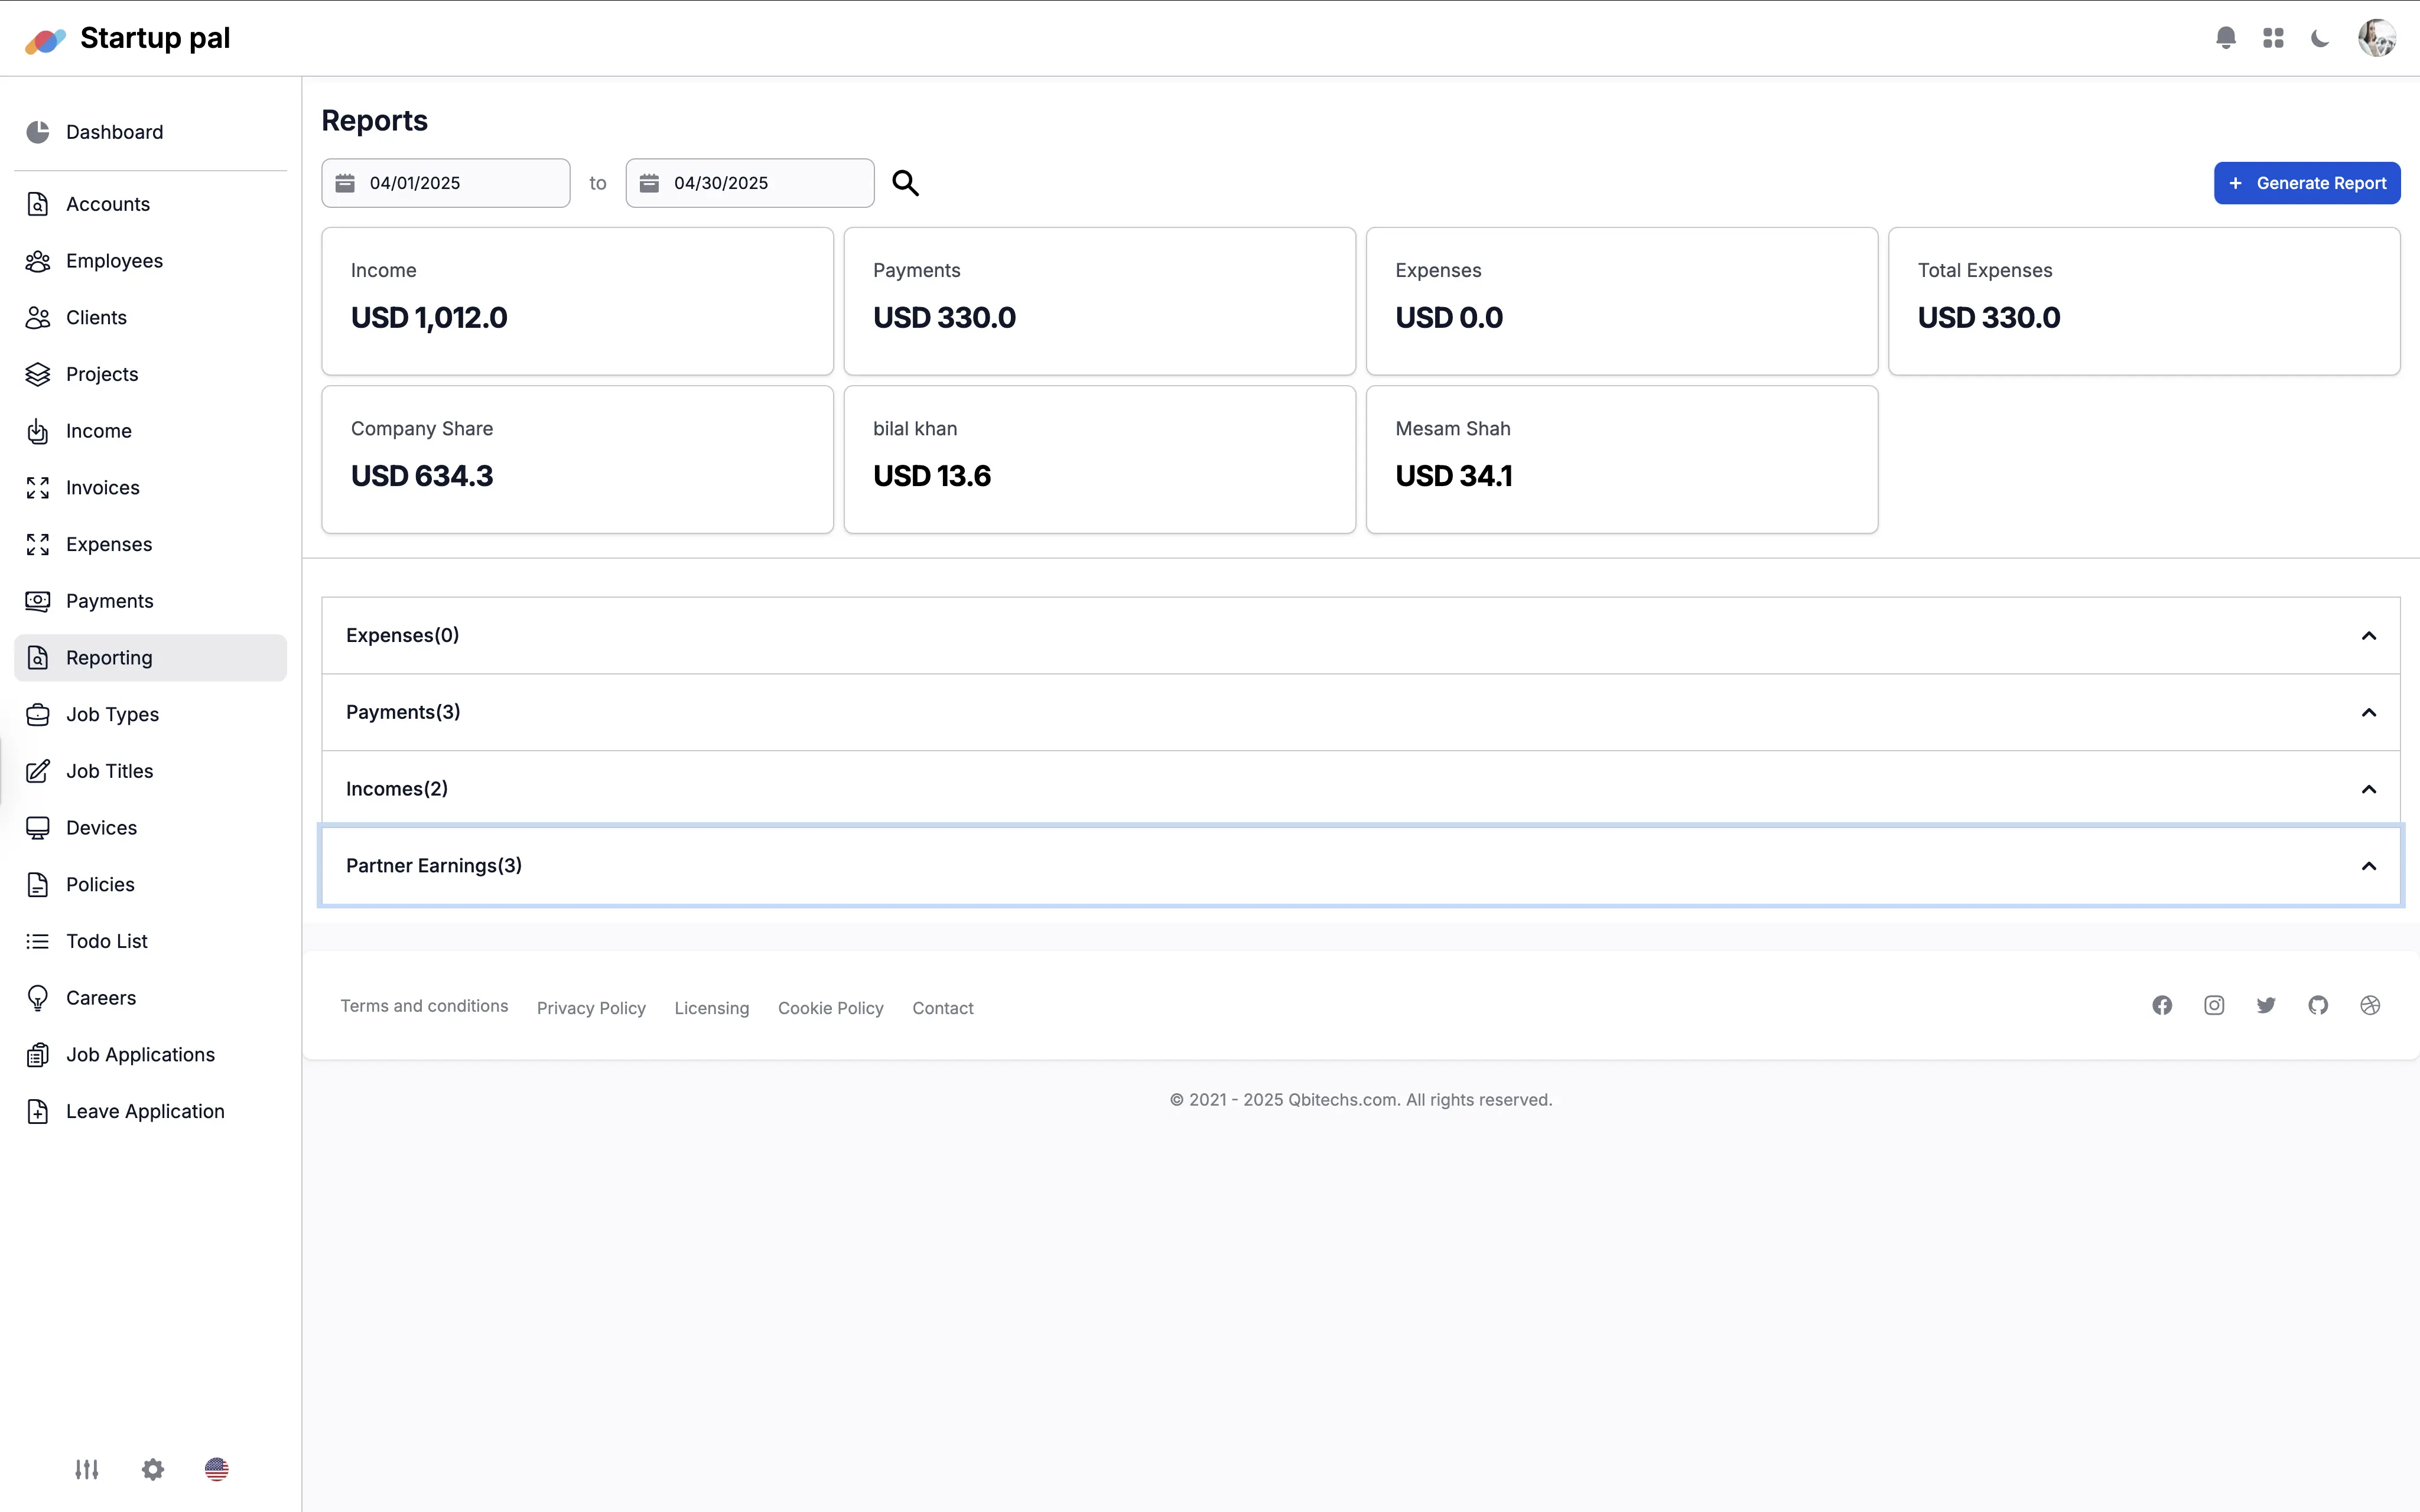Open the Income sidebar item
The image size is (2420, 1512).
click(150, 431)
